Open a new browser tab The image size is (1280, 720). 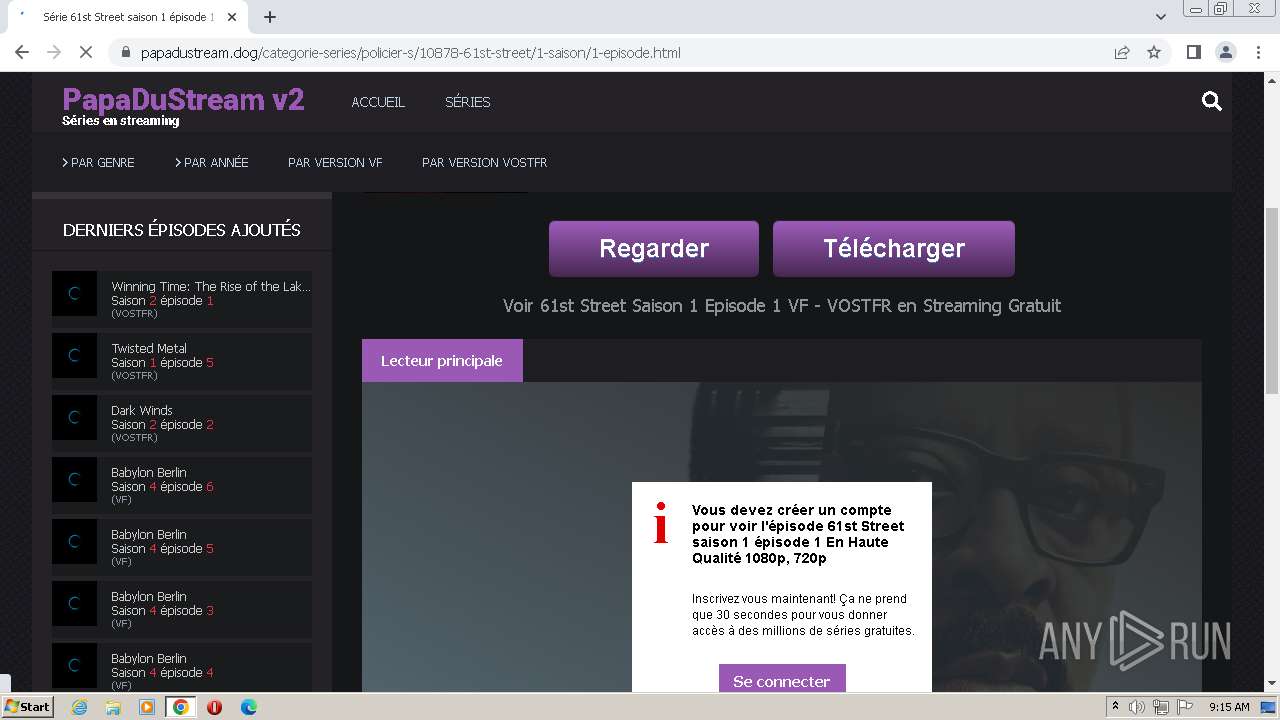coord(270,17)
